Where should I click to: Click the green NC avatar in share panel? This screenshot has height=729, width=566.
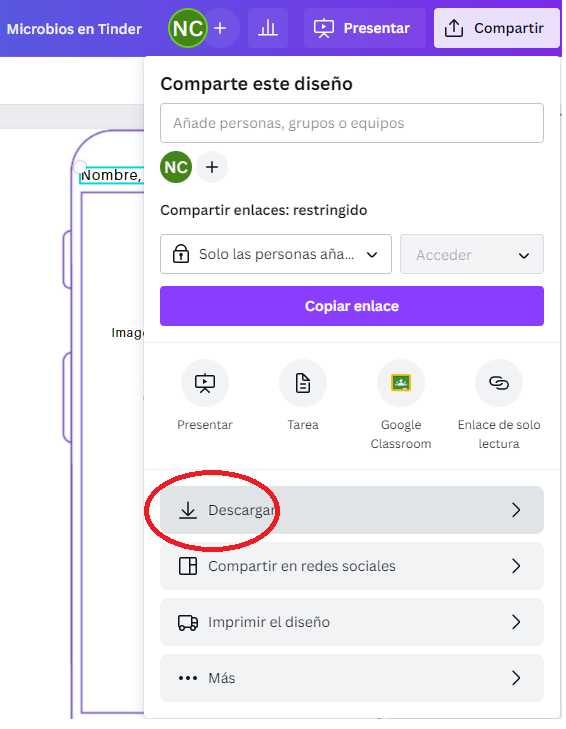click(176, 167)
